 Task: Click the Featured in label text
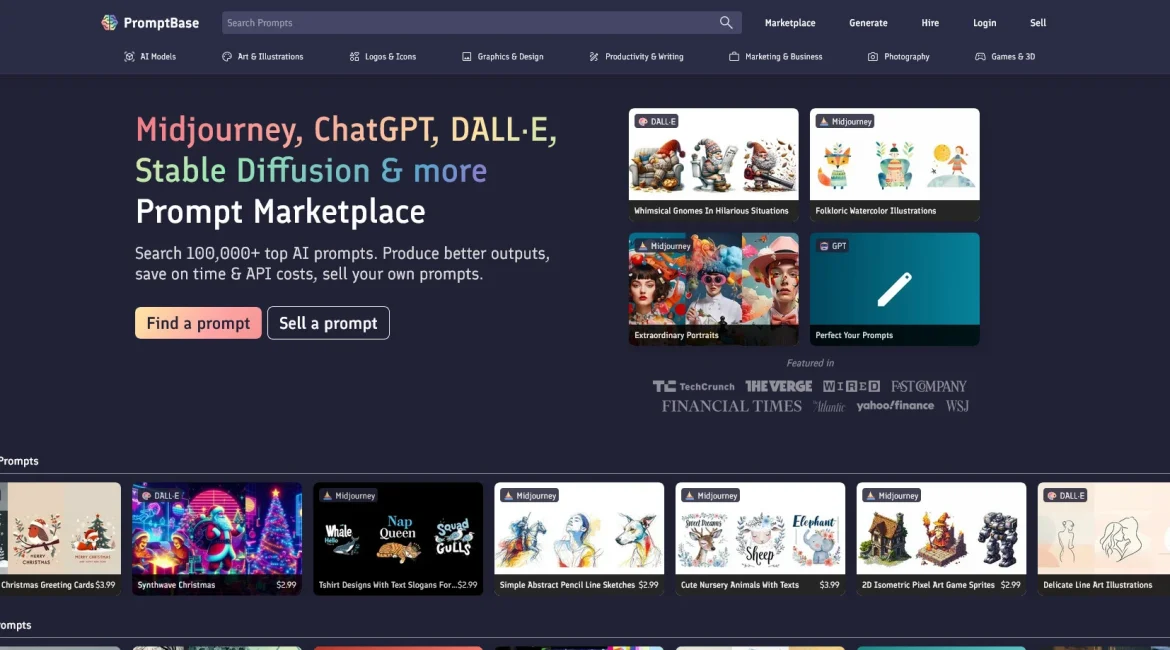pos(810,363)
